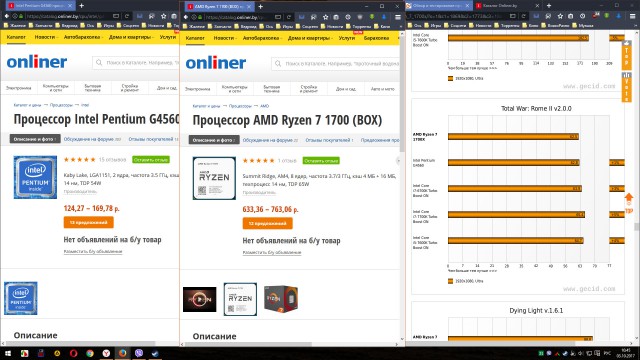This screenshot has height=360, width=640.
Task: Select Описание и фото tab in Ryzen window
Action: [x=214, y=140]
